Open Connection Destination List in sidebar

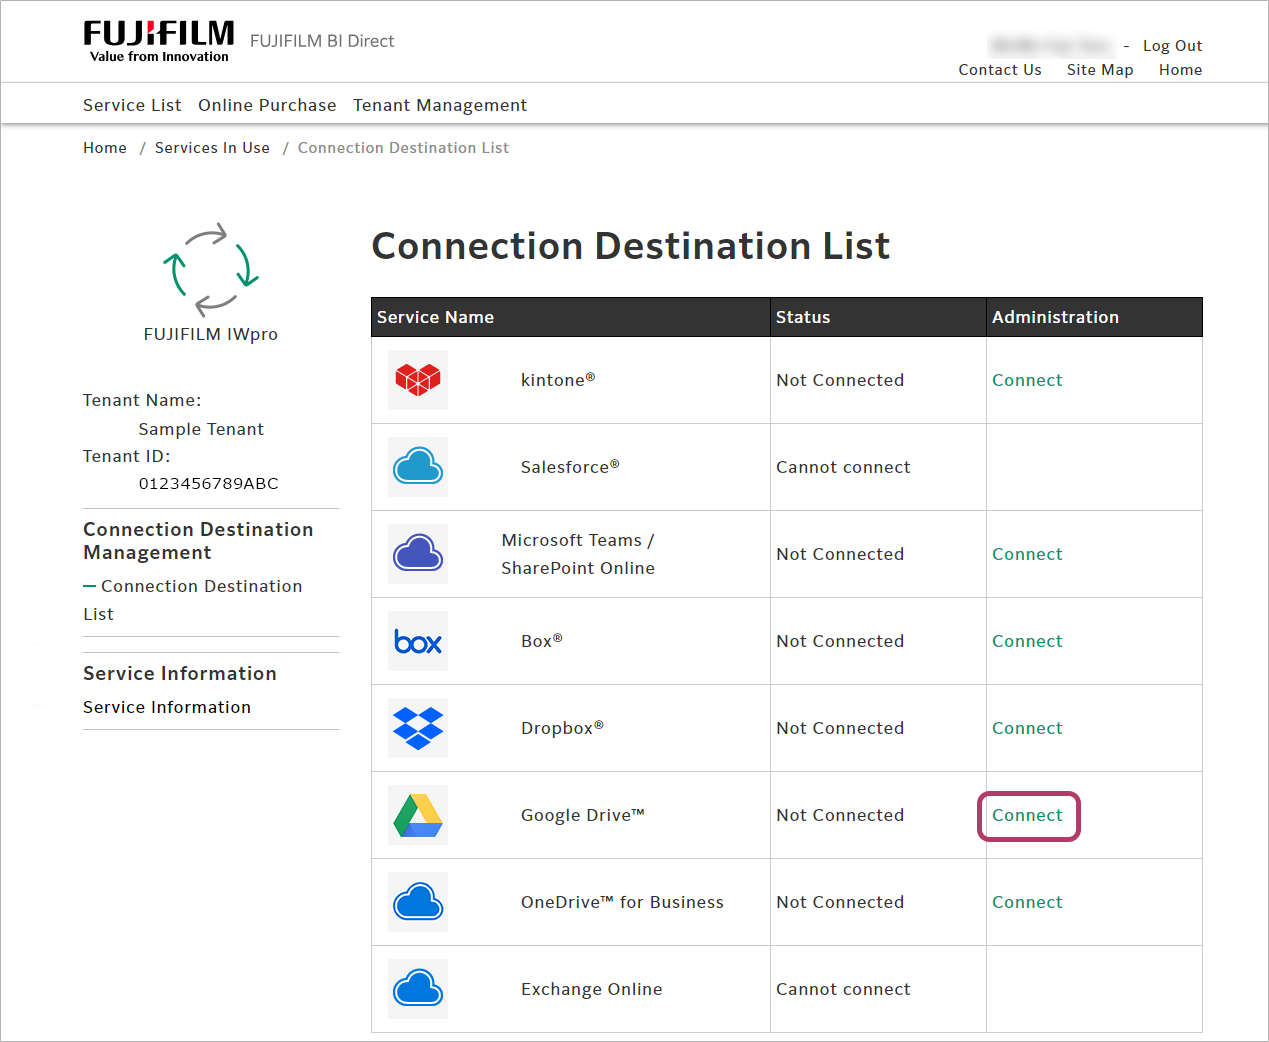tap(193, 600)
